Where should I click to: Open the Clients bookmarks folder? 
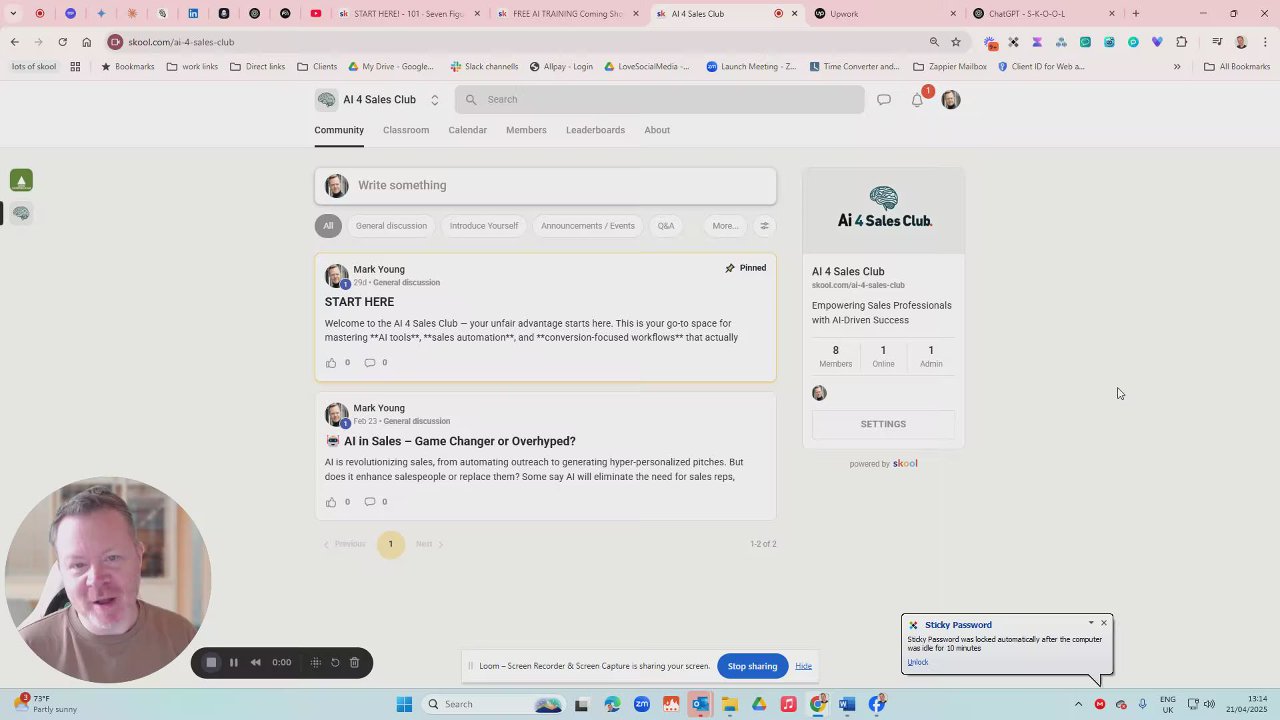tap(317, 67)
